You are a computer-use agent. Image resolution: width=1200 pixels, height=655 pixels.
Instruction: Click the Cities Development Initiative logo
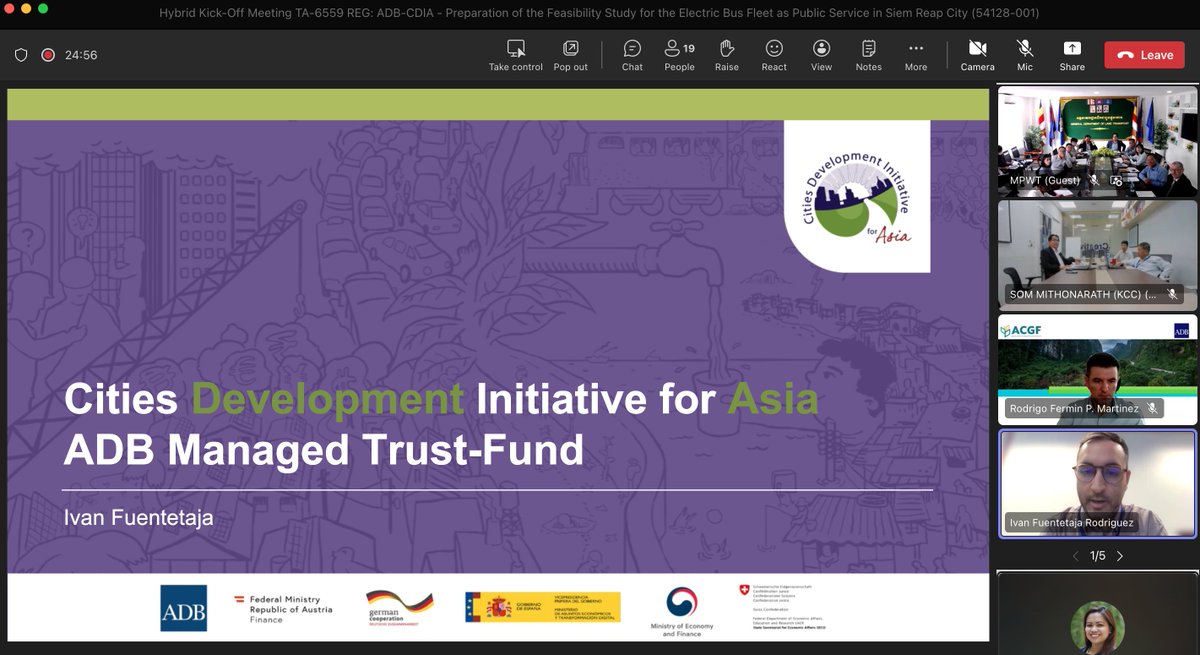(857, 197)
